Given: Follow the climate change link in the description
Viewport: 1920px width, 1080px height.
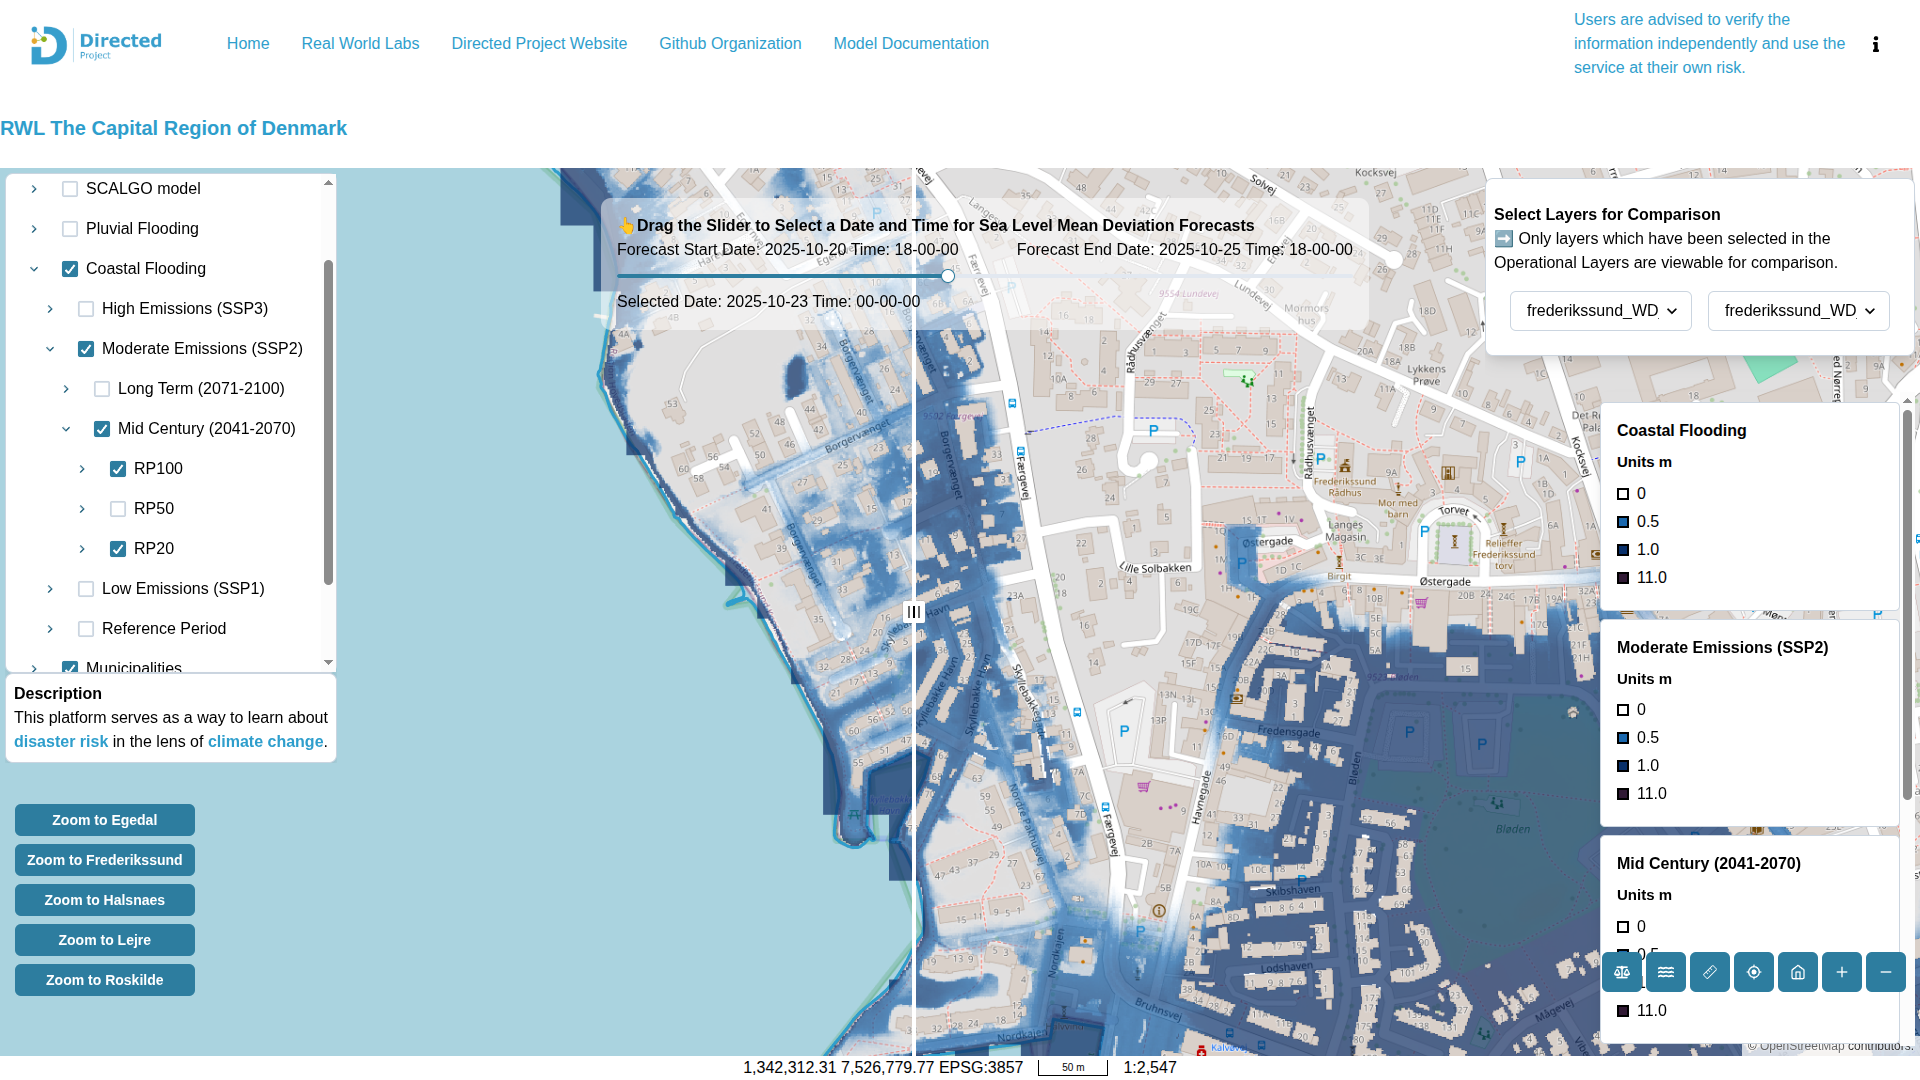Looking at the screenshot, I should (x=264, y=741).
